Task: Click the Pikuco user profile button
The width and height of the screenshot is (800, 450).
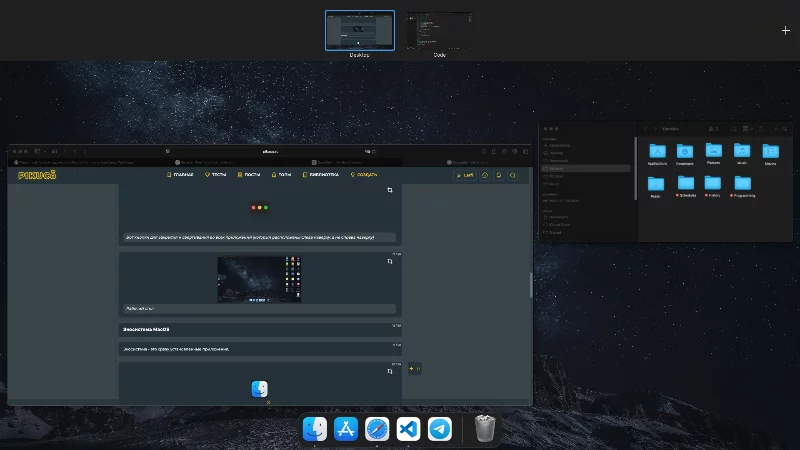Action: tap(465, 175)
